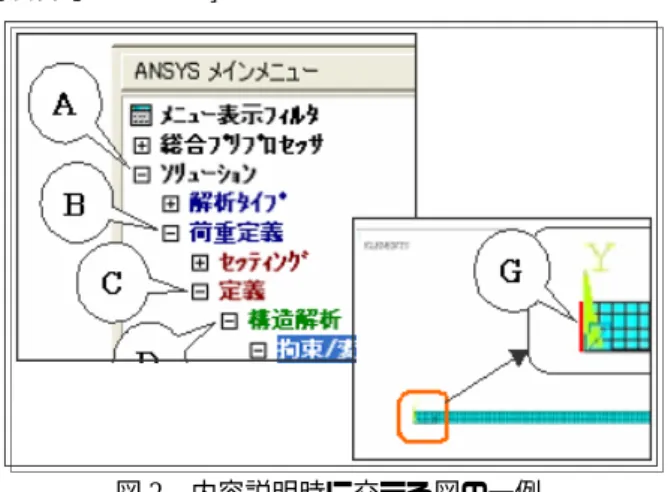This screenshot has width=668, height=492.
Task: Click the long cyan beam mesh
Action: coord(532,417)
